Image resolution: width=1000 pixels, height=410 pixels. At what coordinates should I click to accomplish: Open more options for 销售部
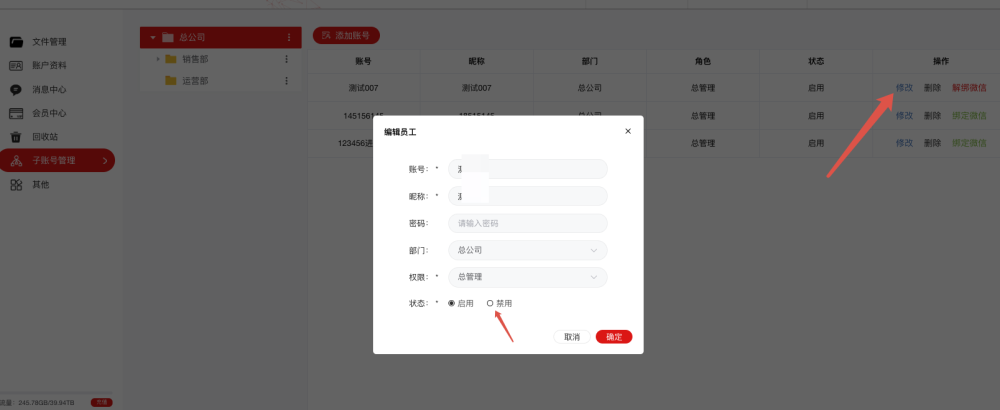coord(286,59)
